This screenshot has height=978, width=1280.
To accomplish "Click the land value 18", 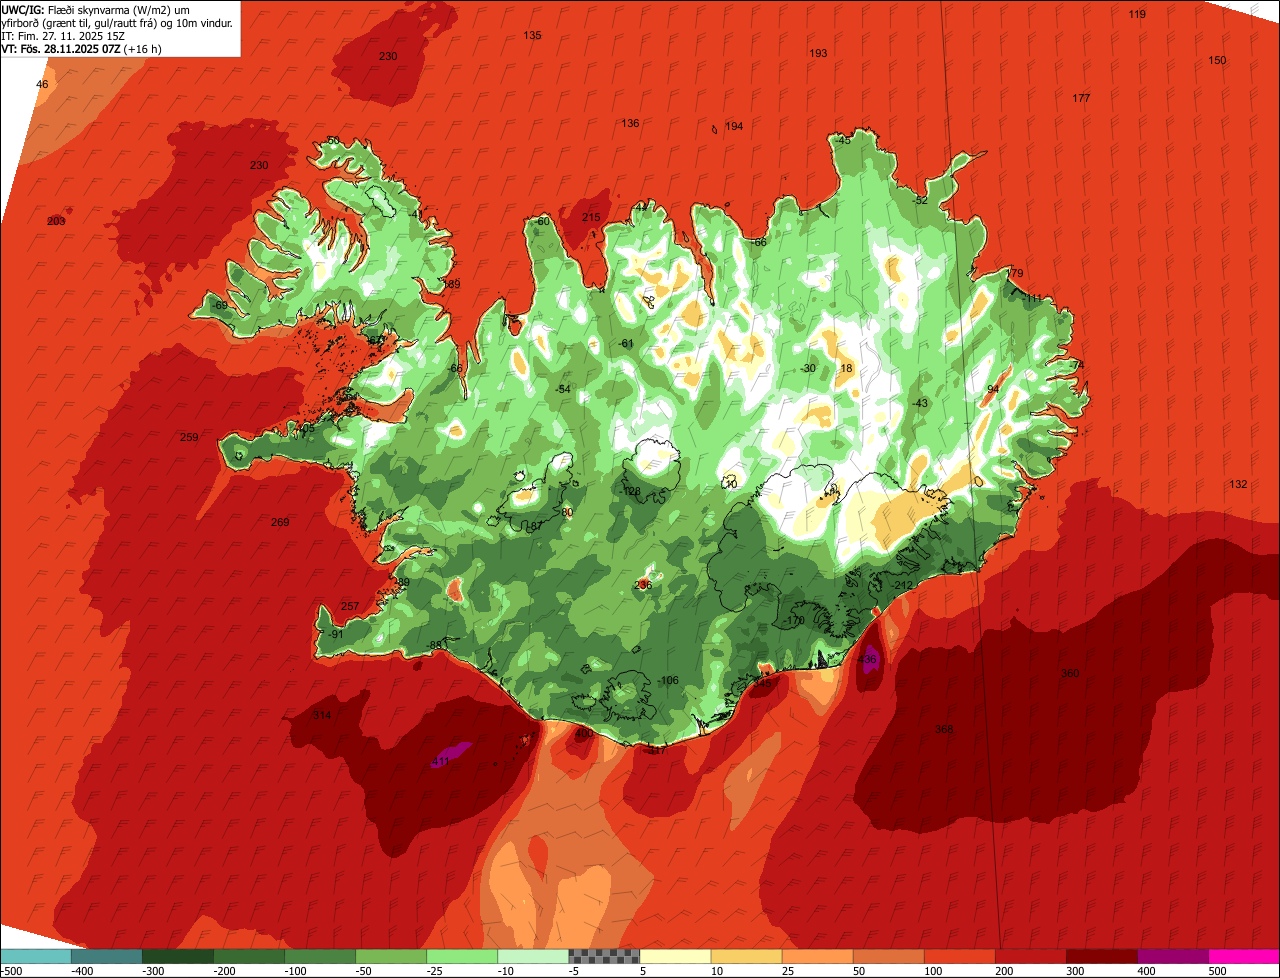I will [x=846, y=368].
